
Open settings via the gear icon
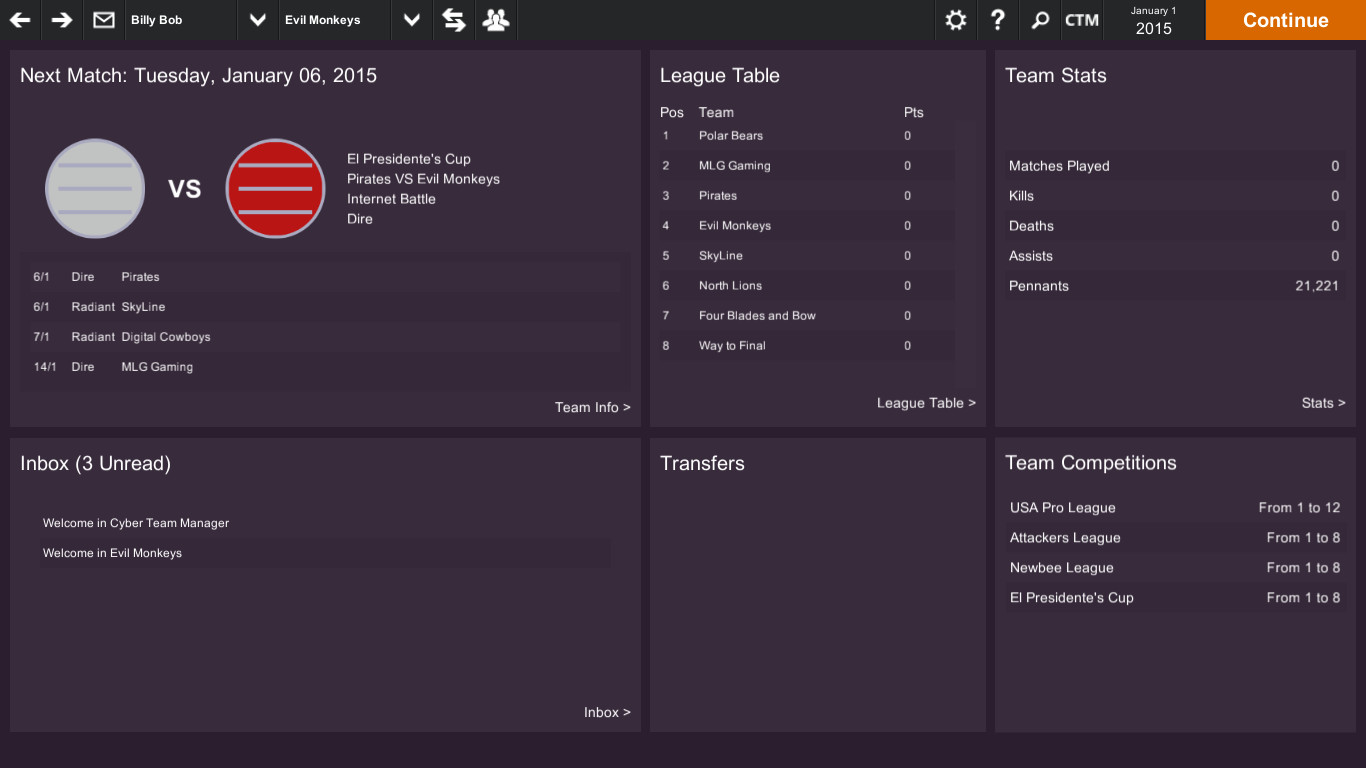(x=955, y=19)
